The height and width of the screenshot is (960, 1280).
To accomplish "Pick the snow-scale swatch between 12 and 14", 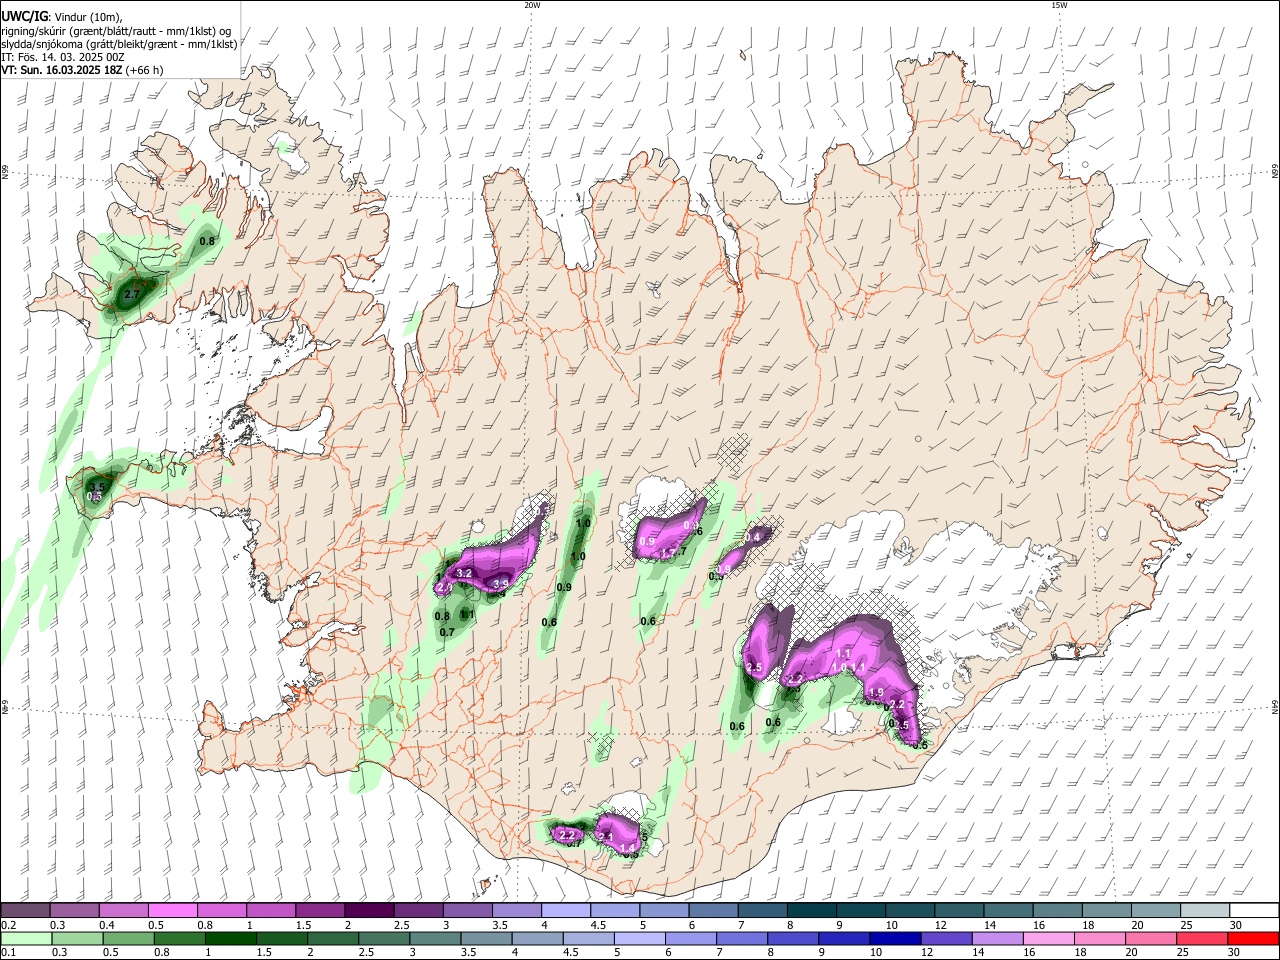I will pos(960,910).
